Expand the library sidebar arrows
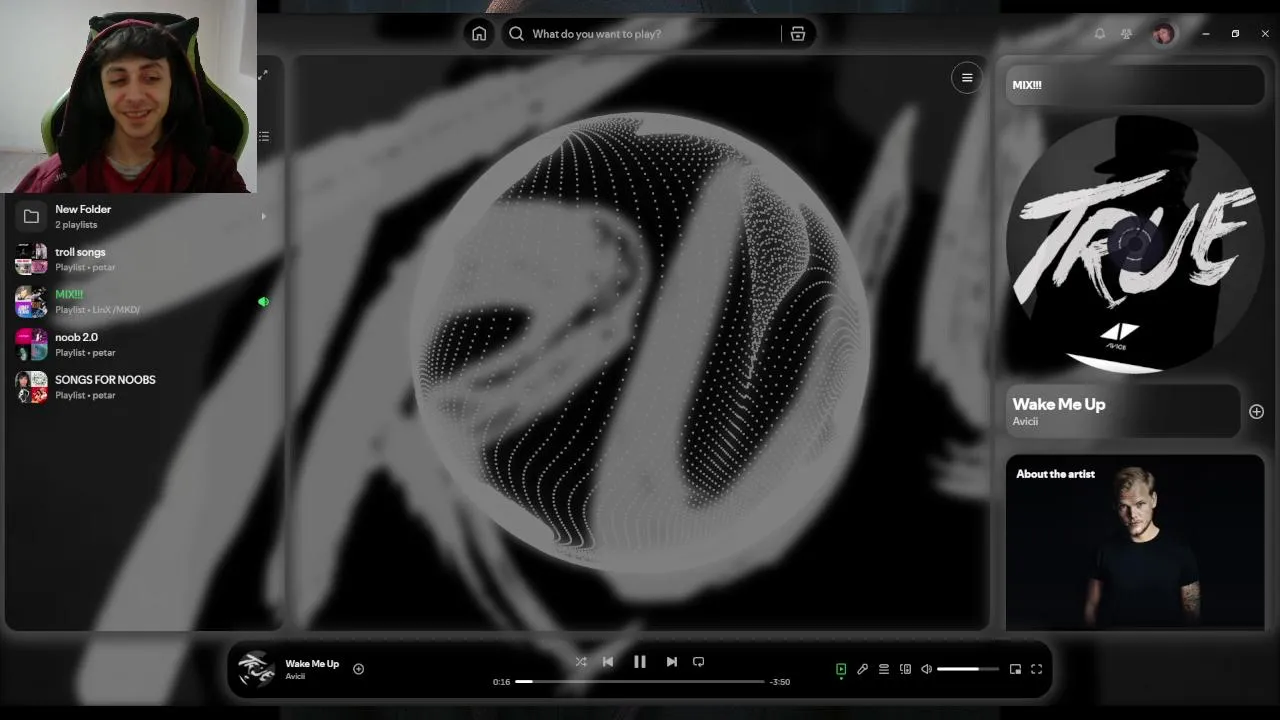This screenshot has width=1280, height=720. tap(263, 75)
